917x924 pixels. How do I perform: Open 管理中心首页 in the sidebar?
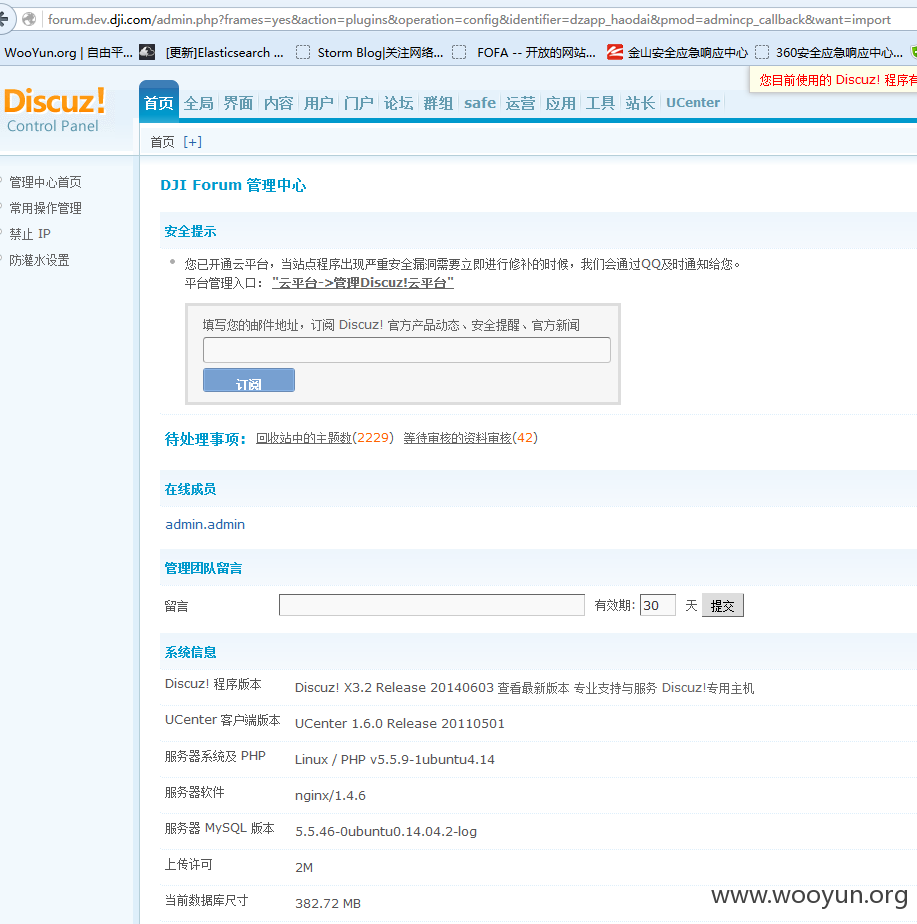pyautogui.click(x=45, y=182)
